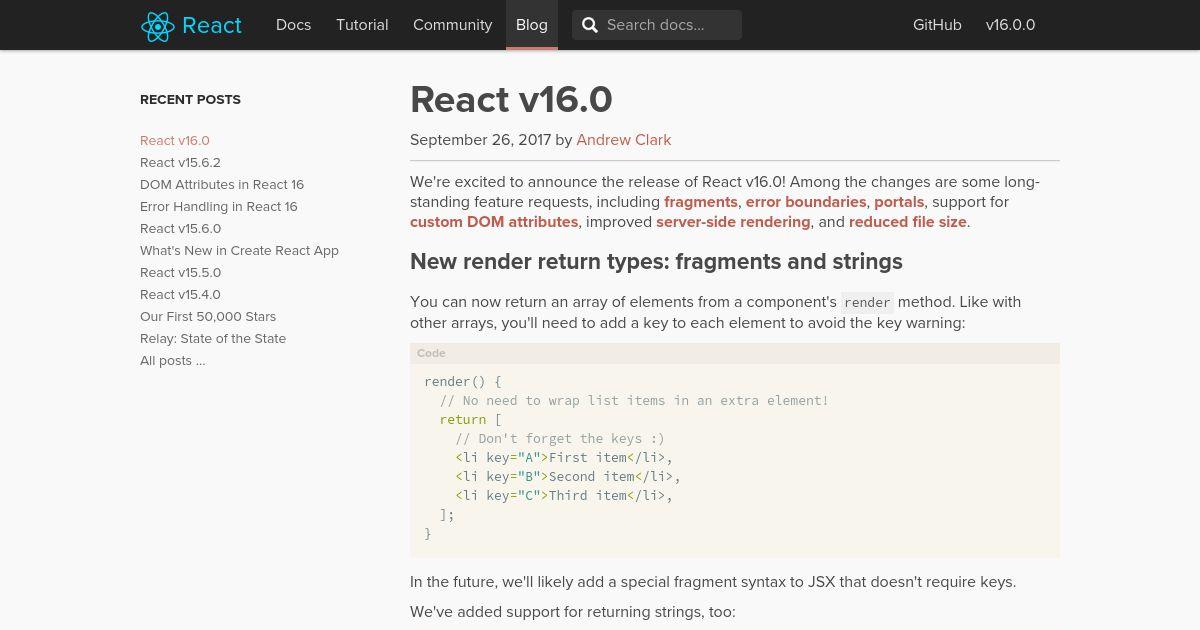Image resolution: width=1200 pixels, height=630 pixels.
Task: Go to the Community page
Action: [452, 25]
